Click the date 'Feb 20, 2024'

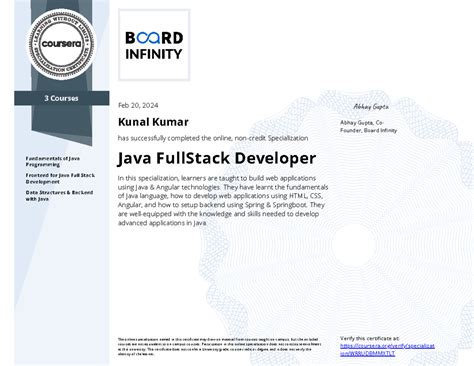pyautogui.click(x=138, y=105)
